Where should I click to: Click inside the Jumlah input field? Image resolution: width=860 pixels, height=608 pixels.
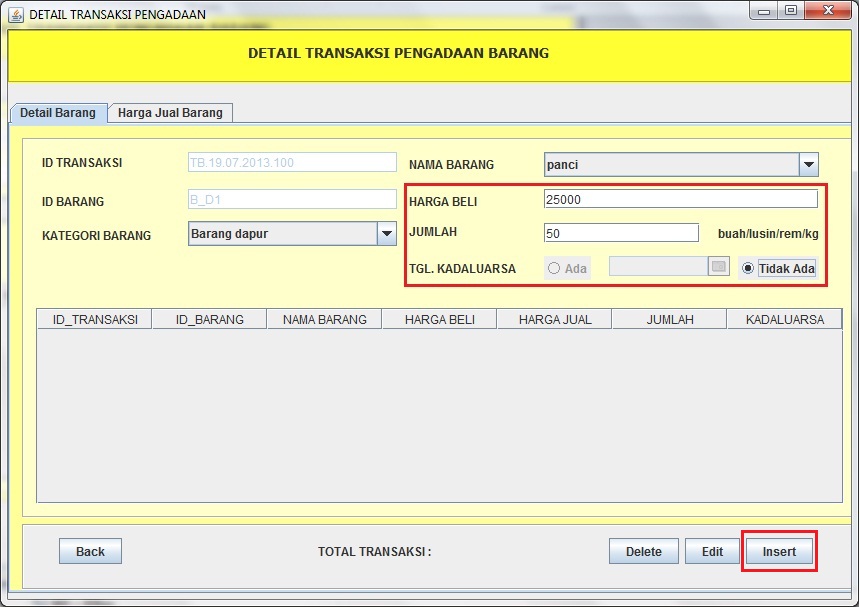pos(620,232)
